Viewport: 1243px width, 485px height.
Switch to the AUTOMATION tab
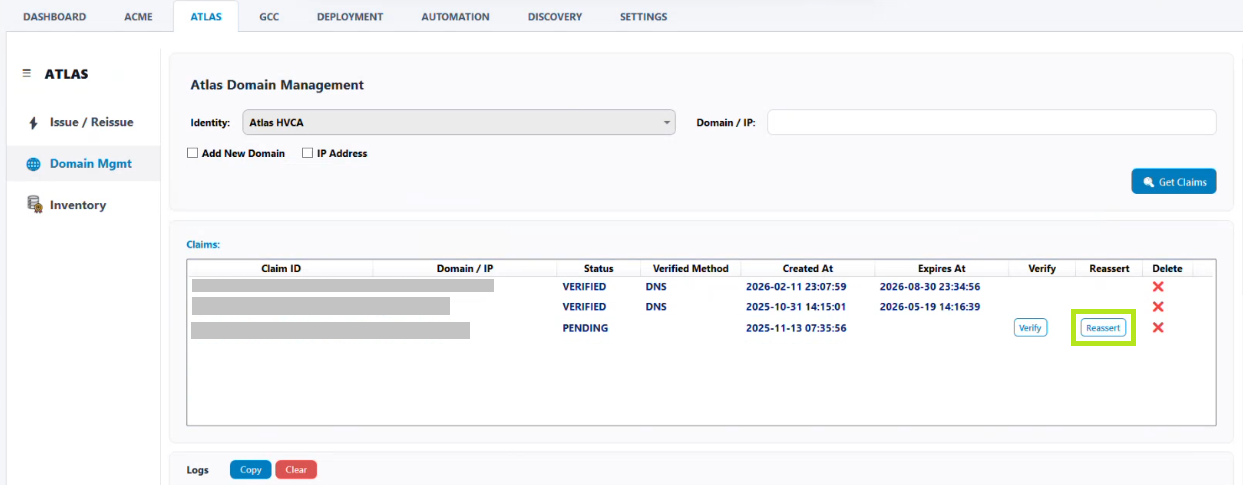455,17
